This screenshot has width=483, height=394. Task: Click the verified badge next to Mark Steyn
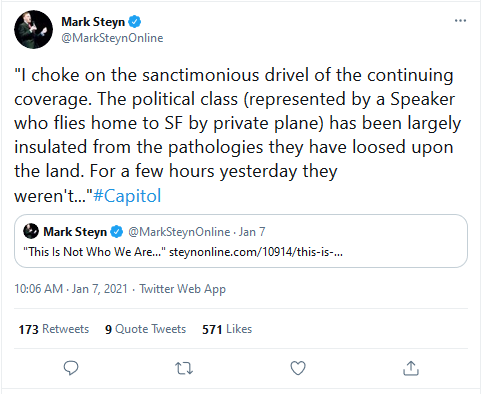(x=135, y=22)
